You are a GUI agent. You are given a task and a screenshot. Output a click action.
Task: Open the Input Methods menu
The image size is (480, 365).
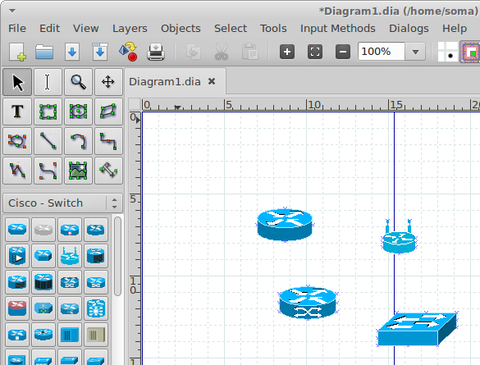point(338,28)
